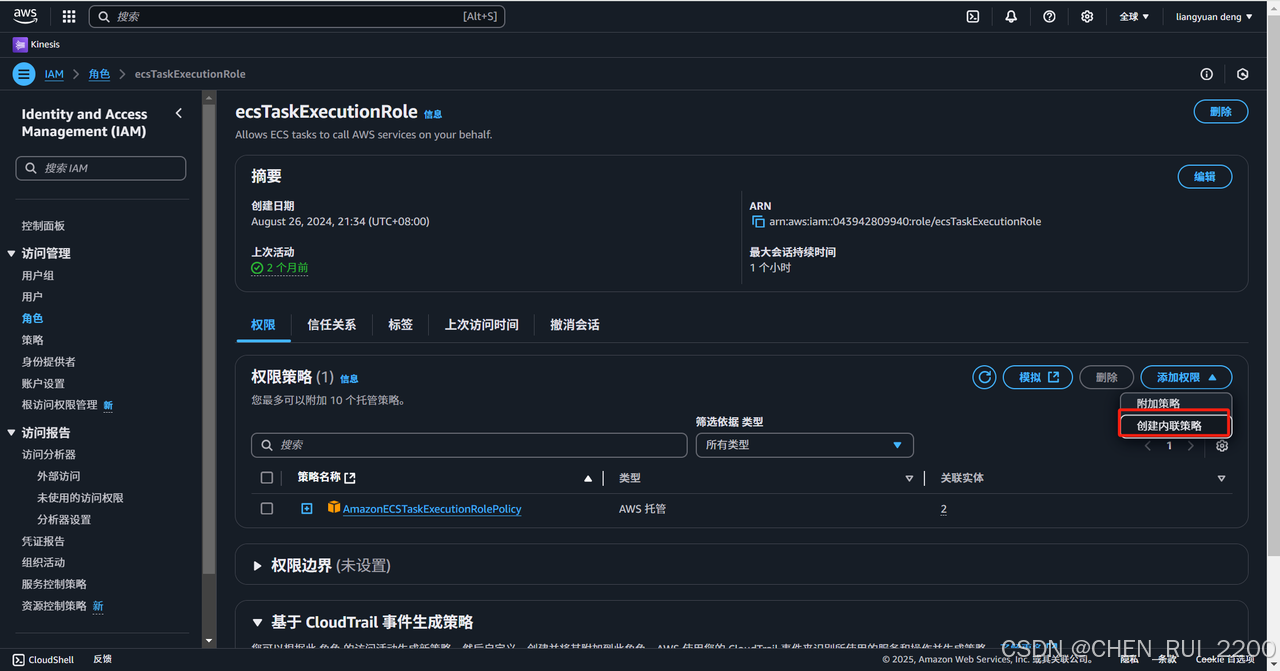Click the sidebar vertical scrollbar
The height and width of the screenshot is (671, 1280).
point(209,340)
